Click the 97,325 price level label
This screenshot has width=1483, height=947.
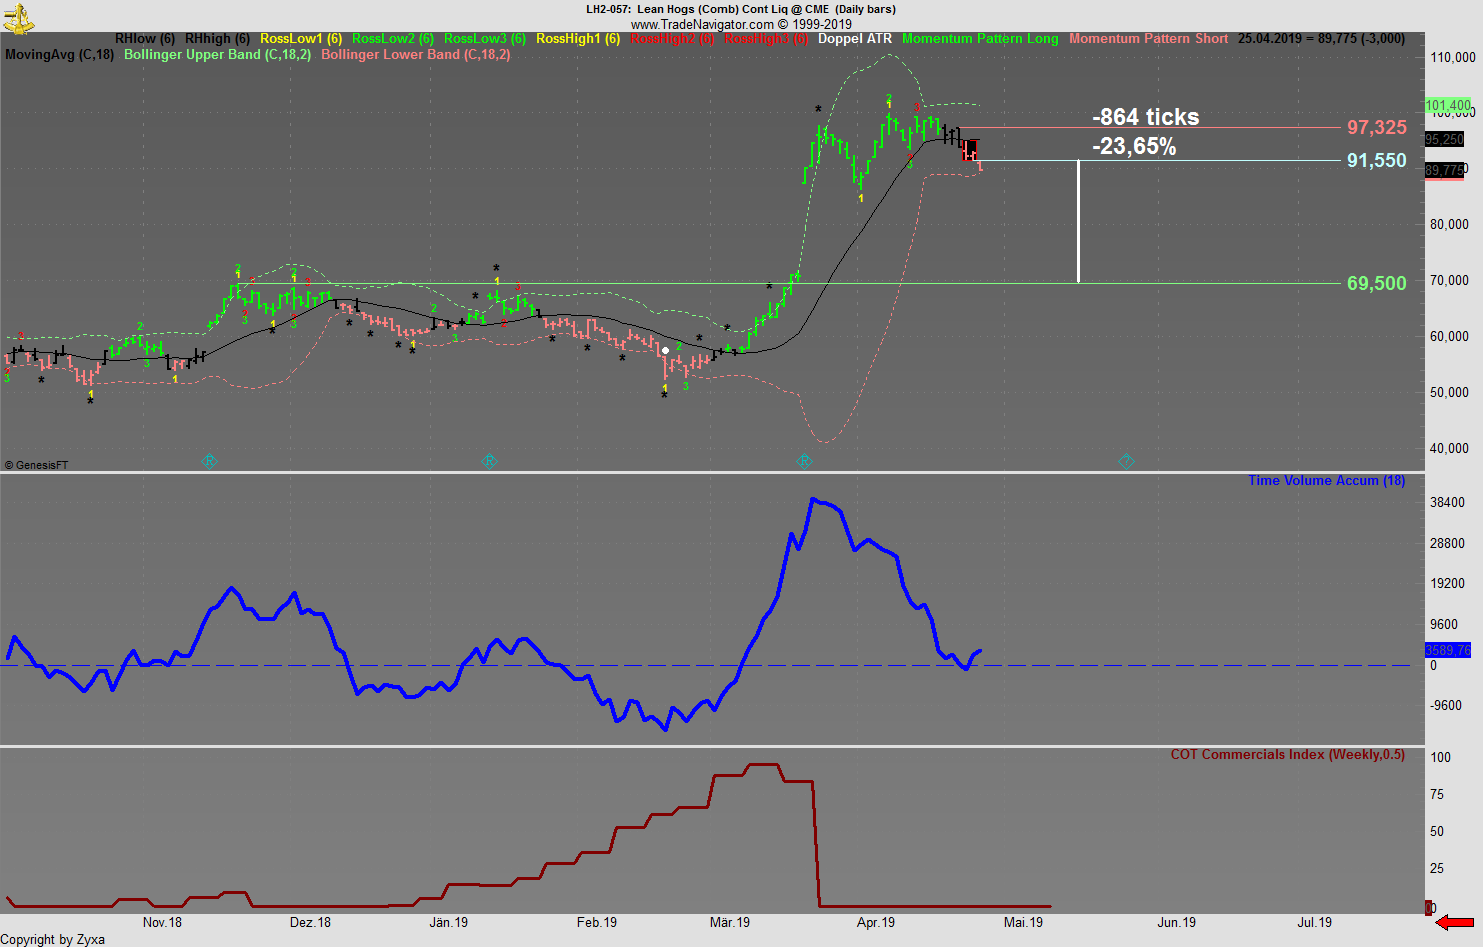coord(1376,128)
